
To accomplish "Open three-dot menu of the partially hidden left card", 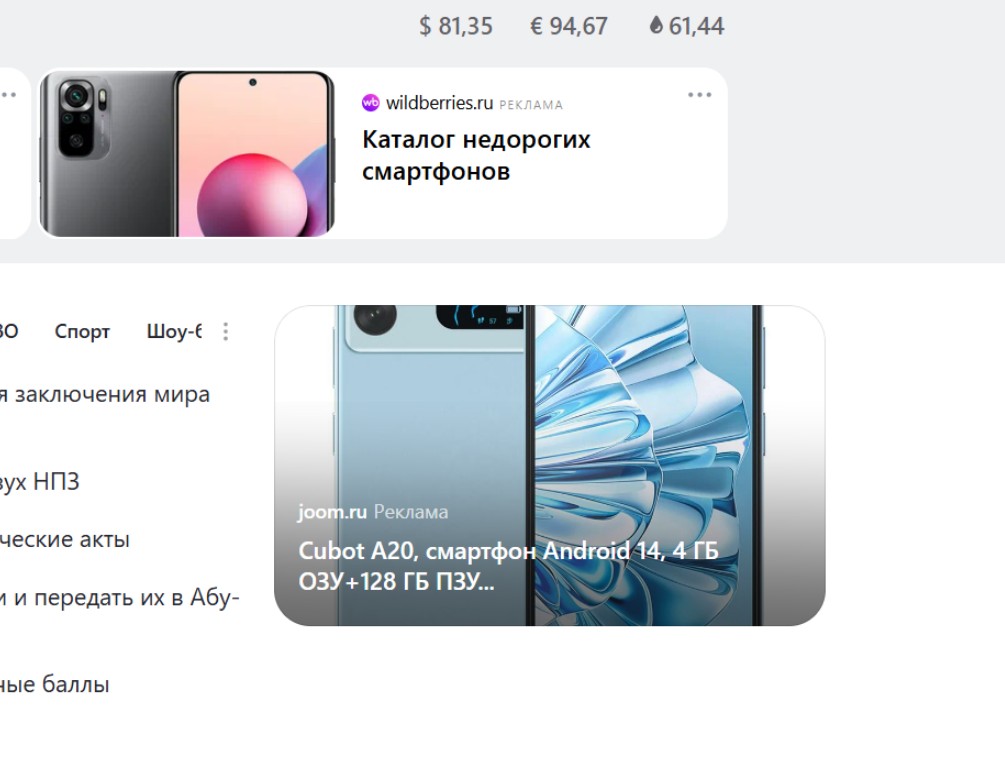I will pyautogui.click(x=8, y=95).
